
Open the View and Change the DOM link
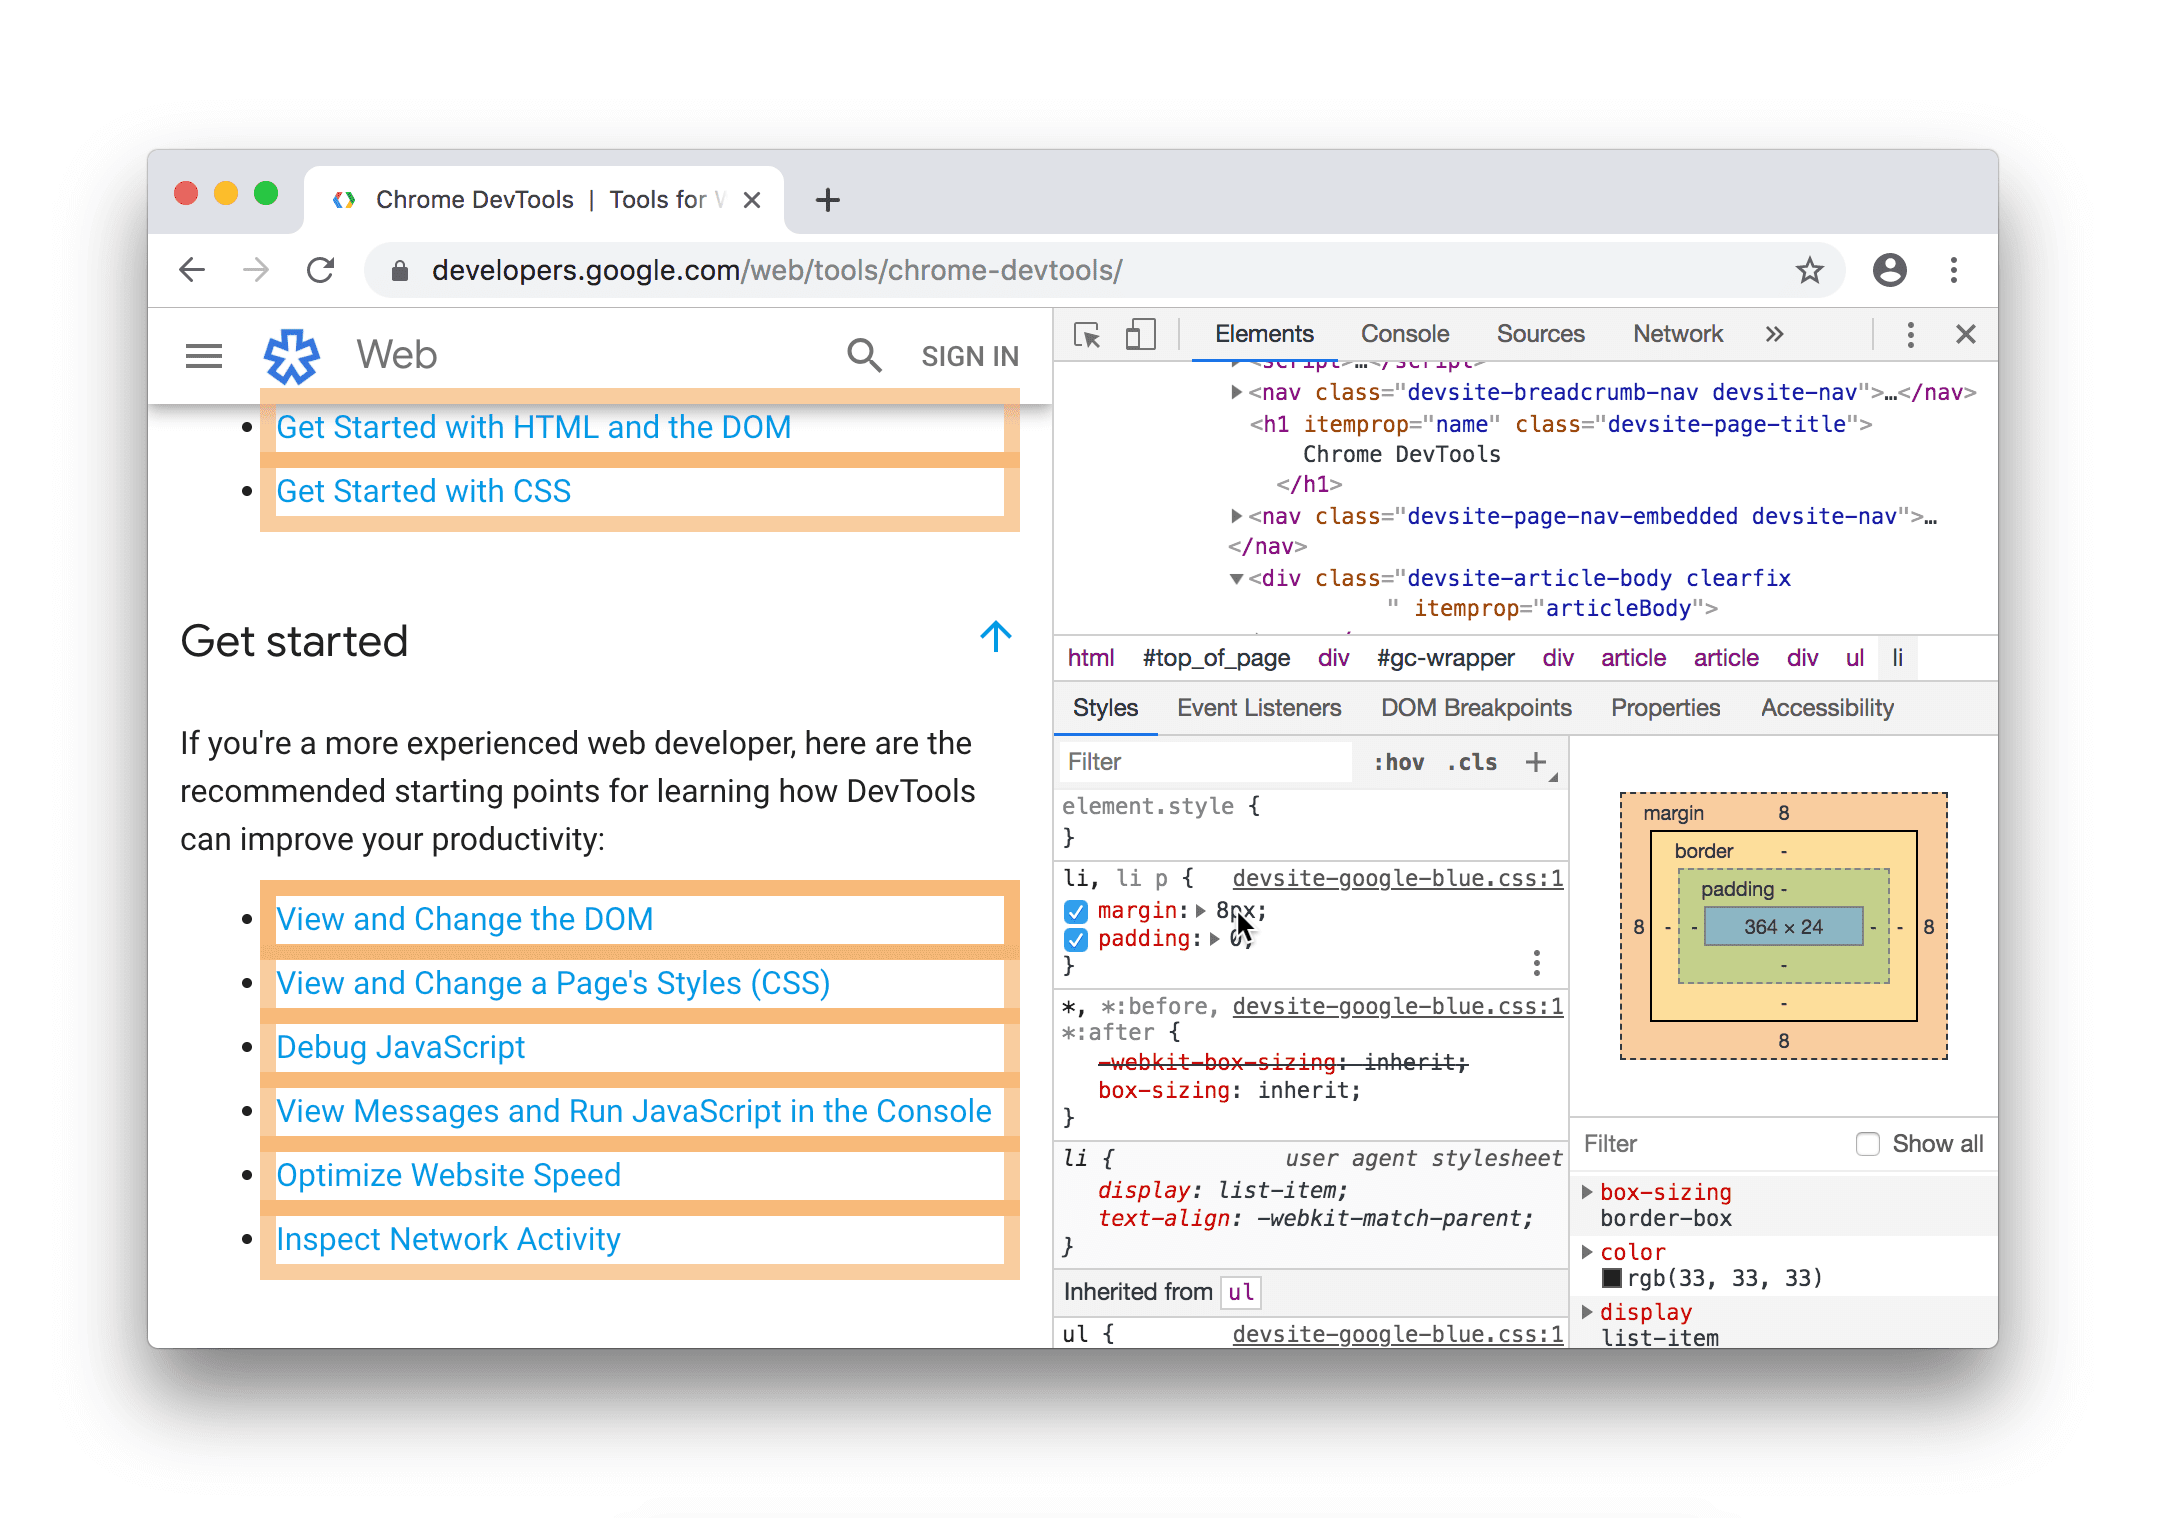pos(466,918)
